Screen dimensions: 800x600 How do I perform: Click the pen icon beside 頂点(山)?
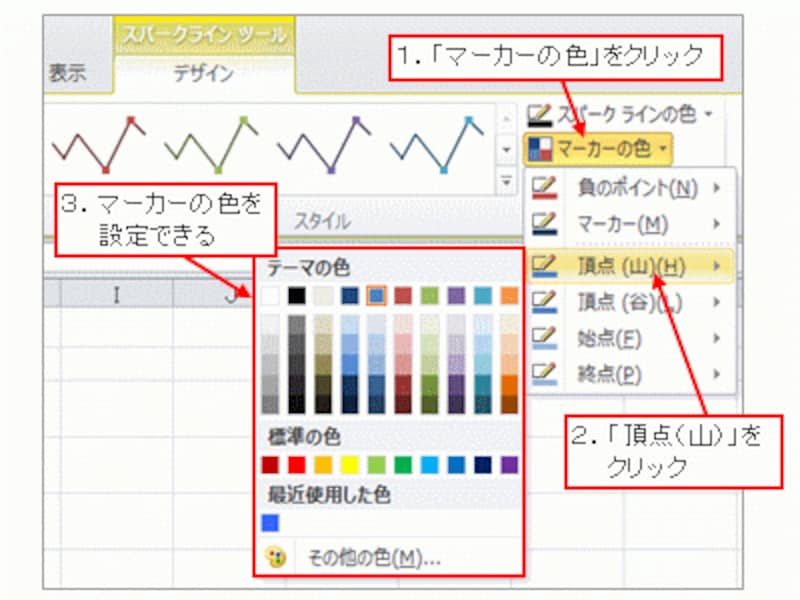(x=544, y=265)
